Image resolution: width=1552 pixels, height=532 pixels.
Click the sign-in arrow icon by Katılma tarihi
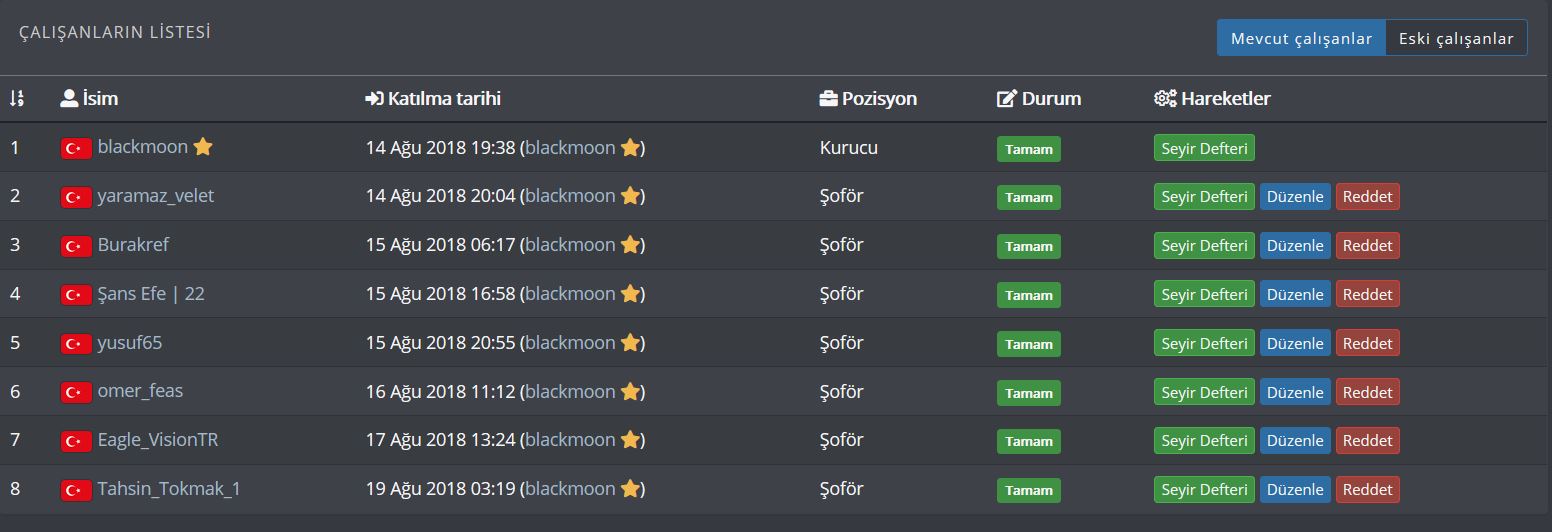[374, 98]
